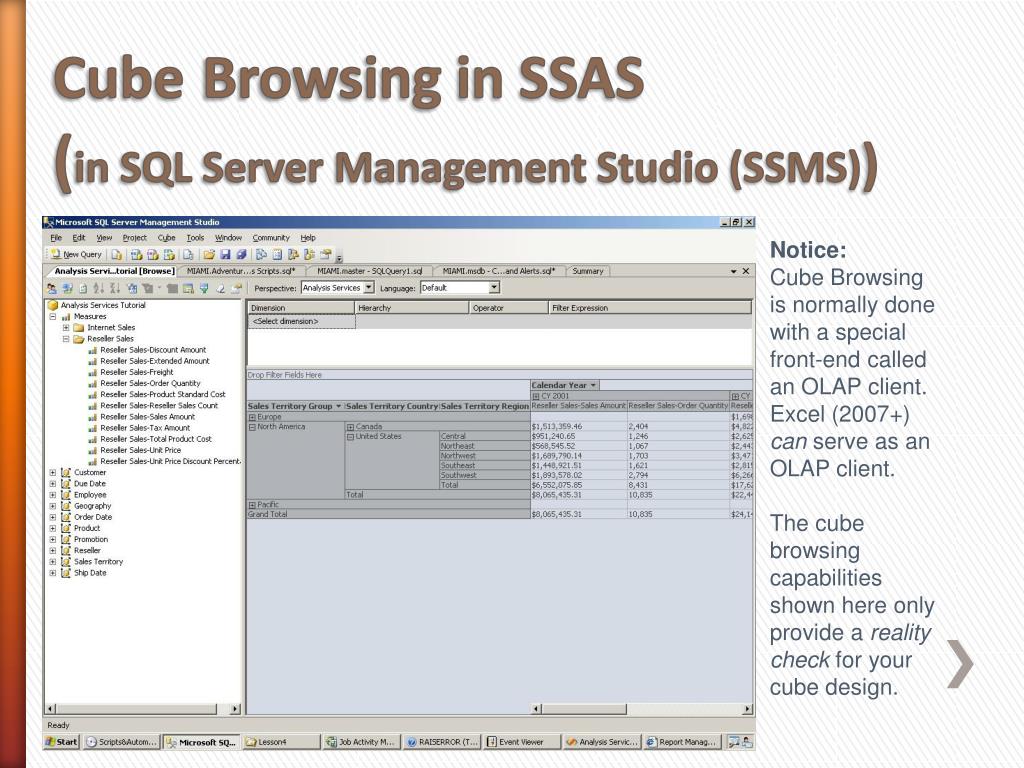
Task: Click the Summary page icon in the main toolbar
Action: tap(277, 254)
